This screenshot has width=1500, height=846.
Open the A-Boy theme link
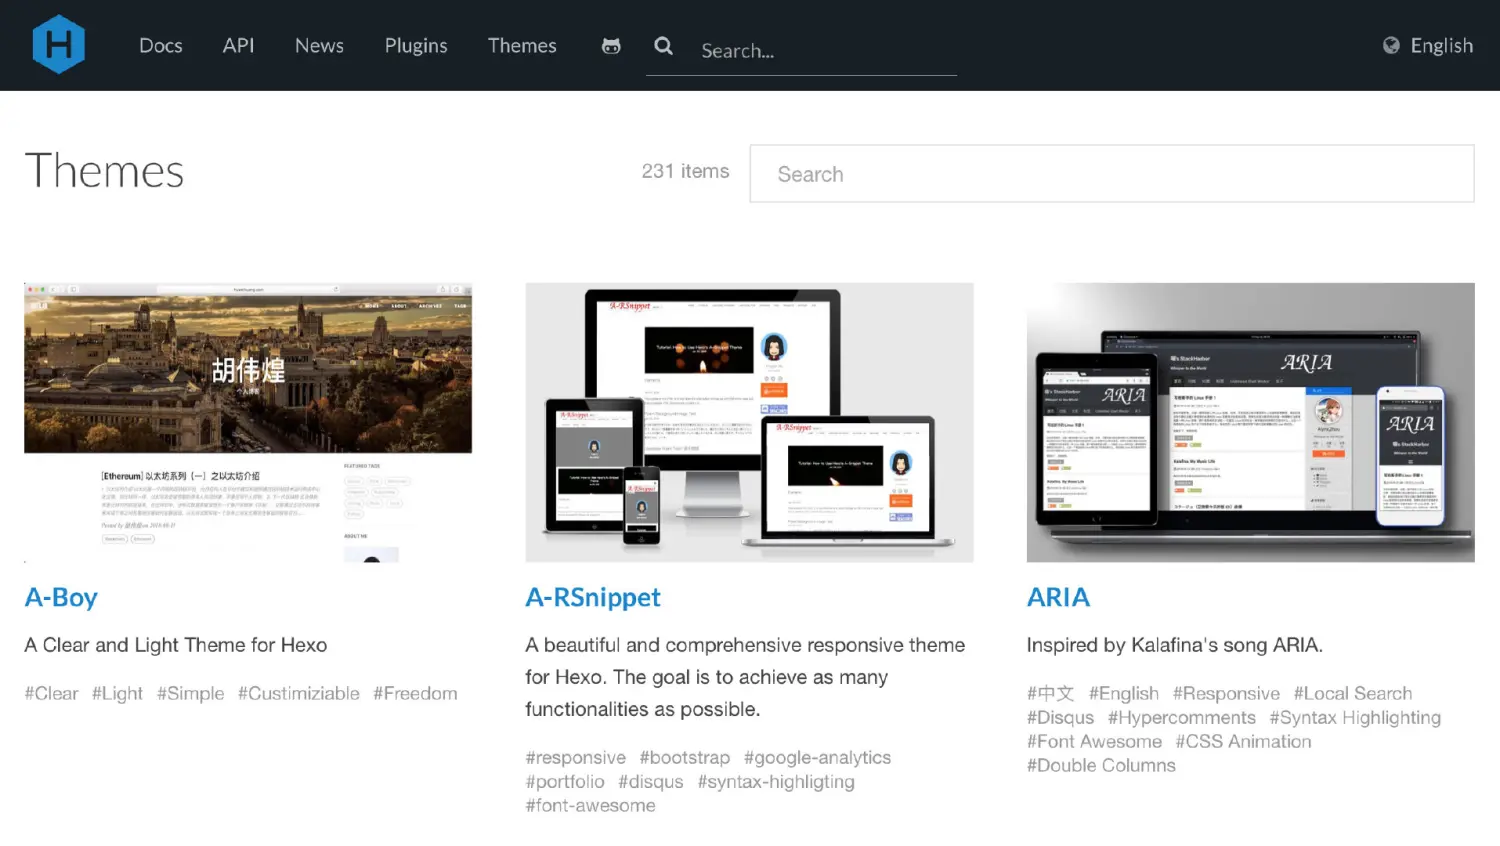click(x=61, y=597)
